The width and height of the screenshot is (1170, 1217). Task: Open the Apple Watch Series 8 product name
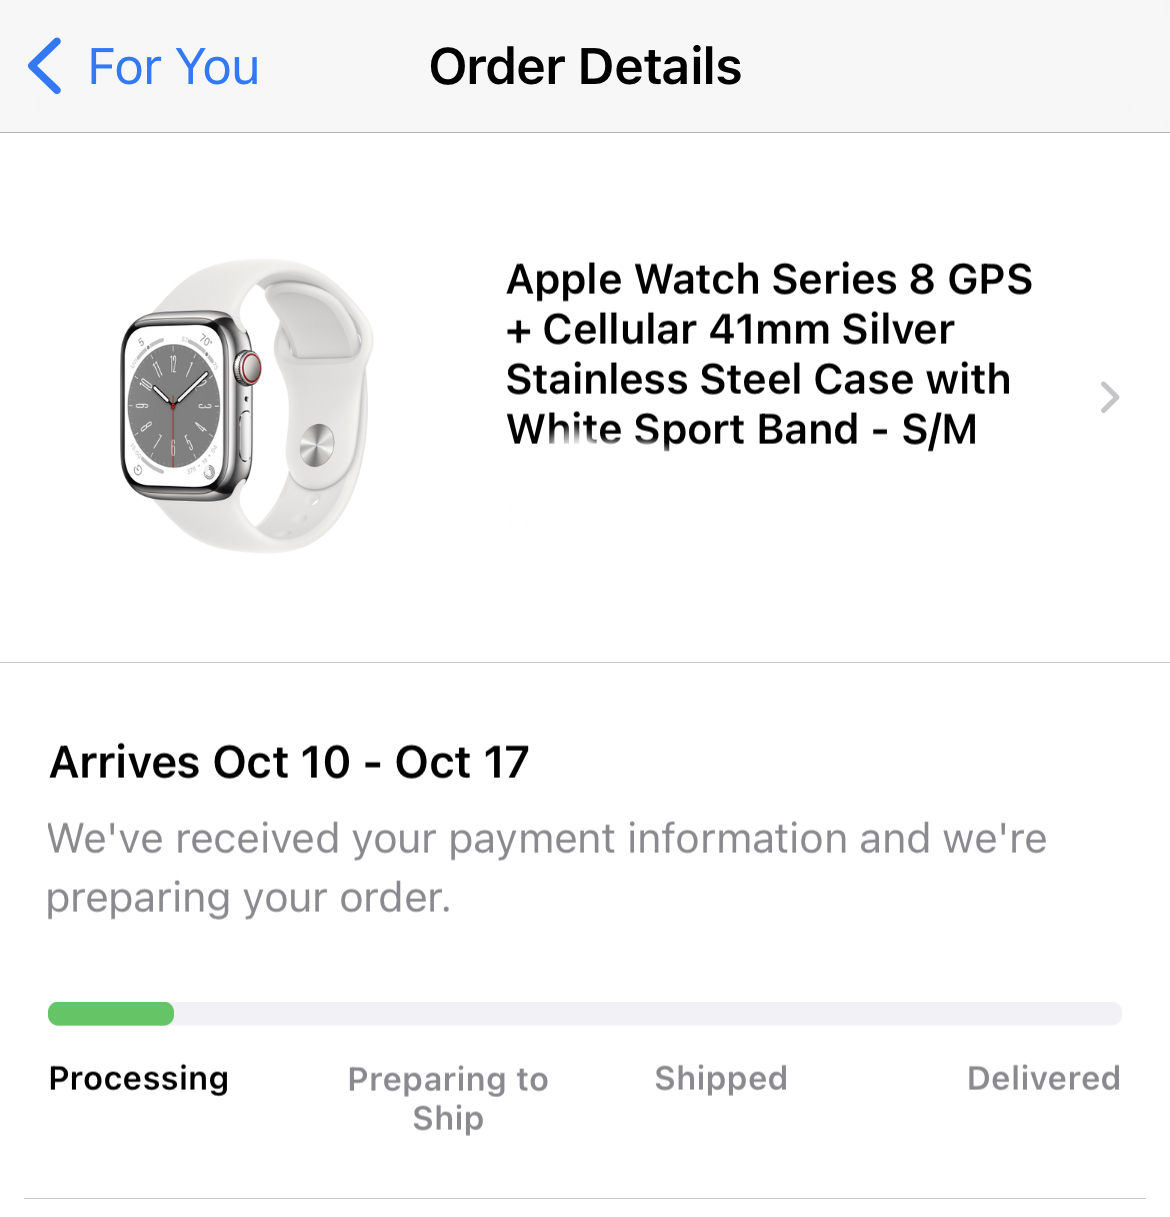tap(768, 354)
